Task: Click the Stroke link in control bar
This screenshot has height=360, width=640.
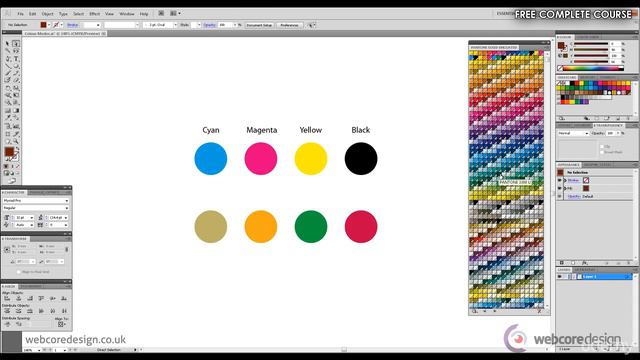Action: (x=72, y=25)
